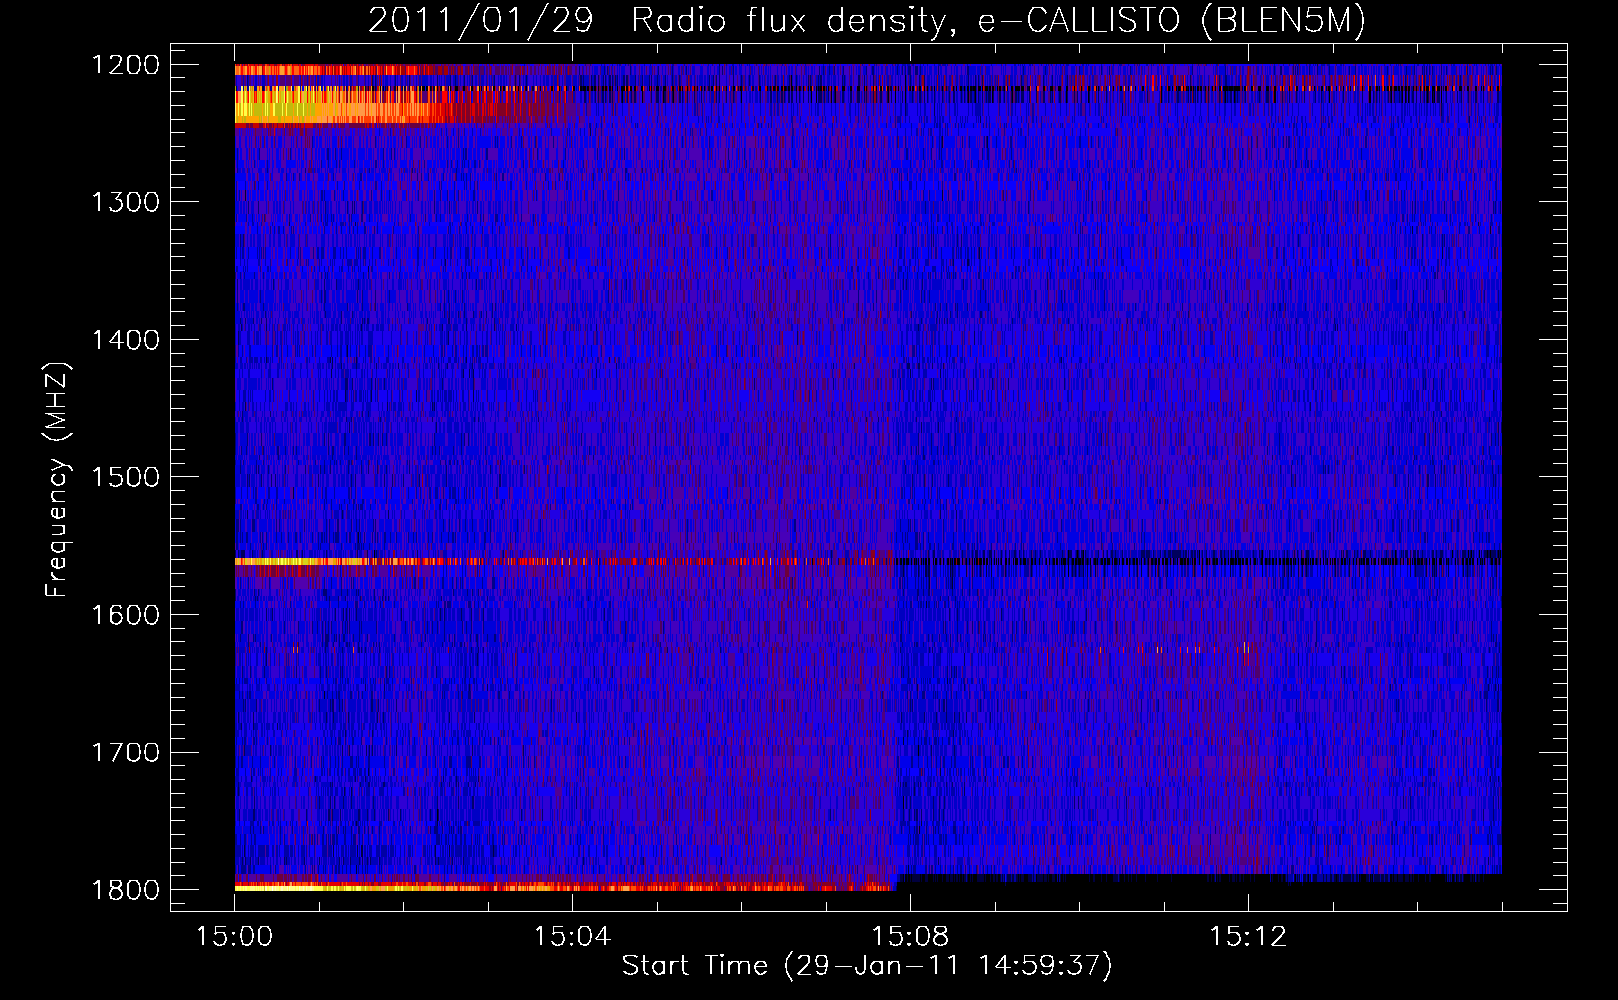This screenshot has width=1618, height=1000.
Task: Click the 1800 frequency tick label
Action: tap(125, 890)
